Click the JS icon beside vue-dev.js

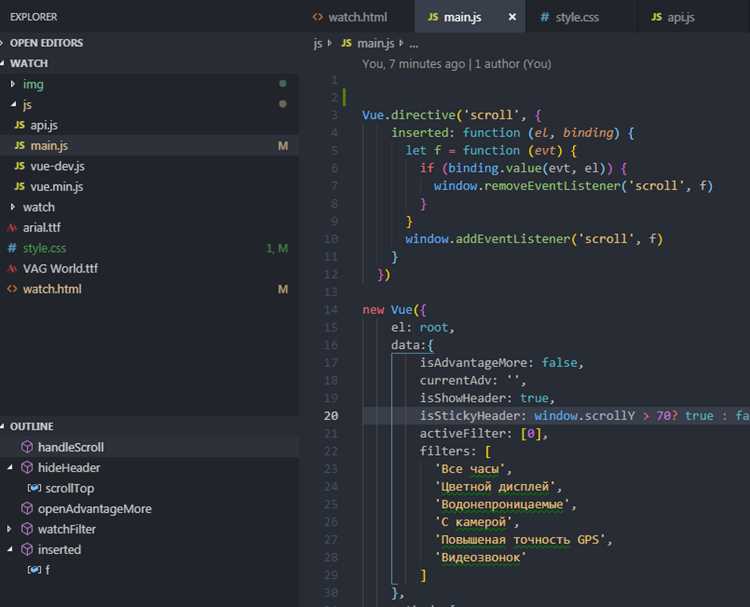[20, 166]
